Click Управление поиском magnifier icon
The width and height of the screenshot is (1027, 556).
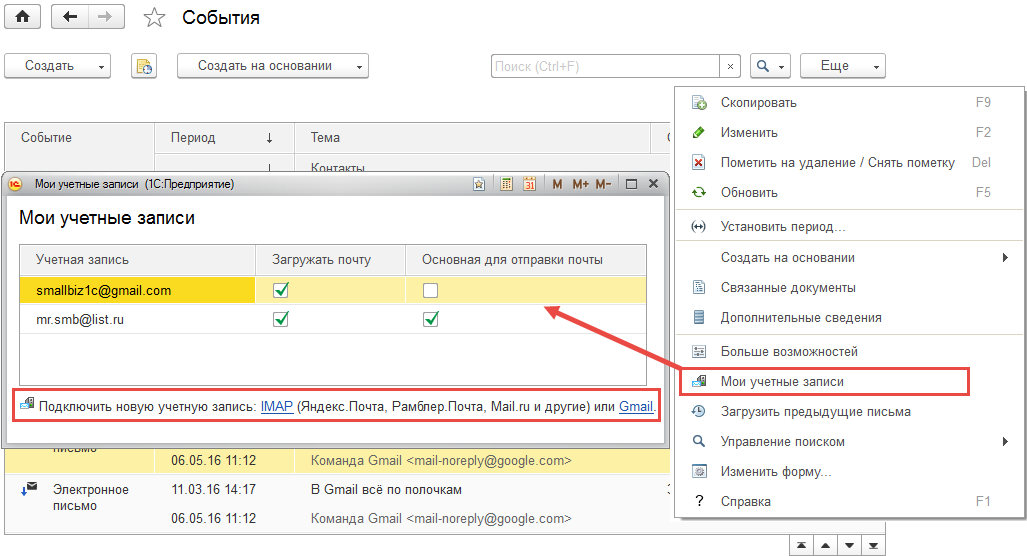click(699, 441)
